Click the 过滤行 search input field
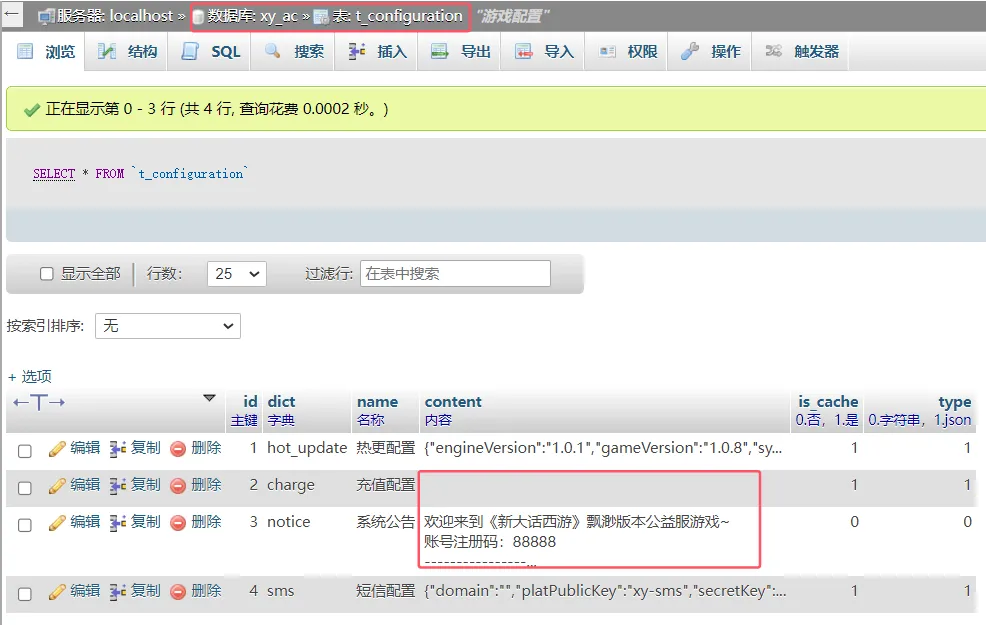 pos(455,274)
